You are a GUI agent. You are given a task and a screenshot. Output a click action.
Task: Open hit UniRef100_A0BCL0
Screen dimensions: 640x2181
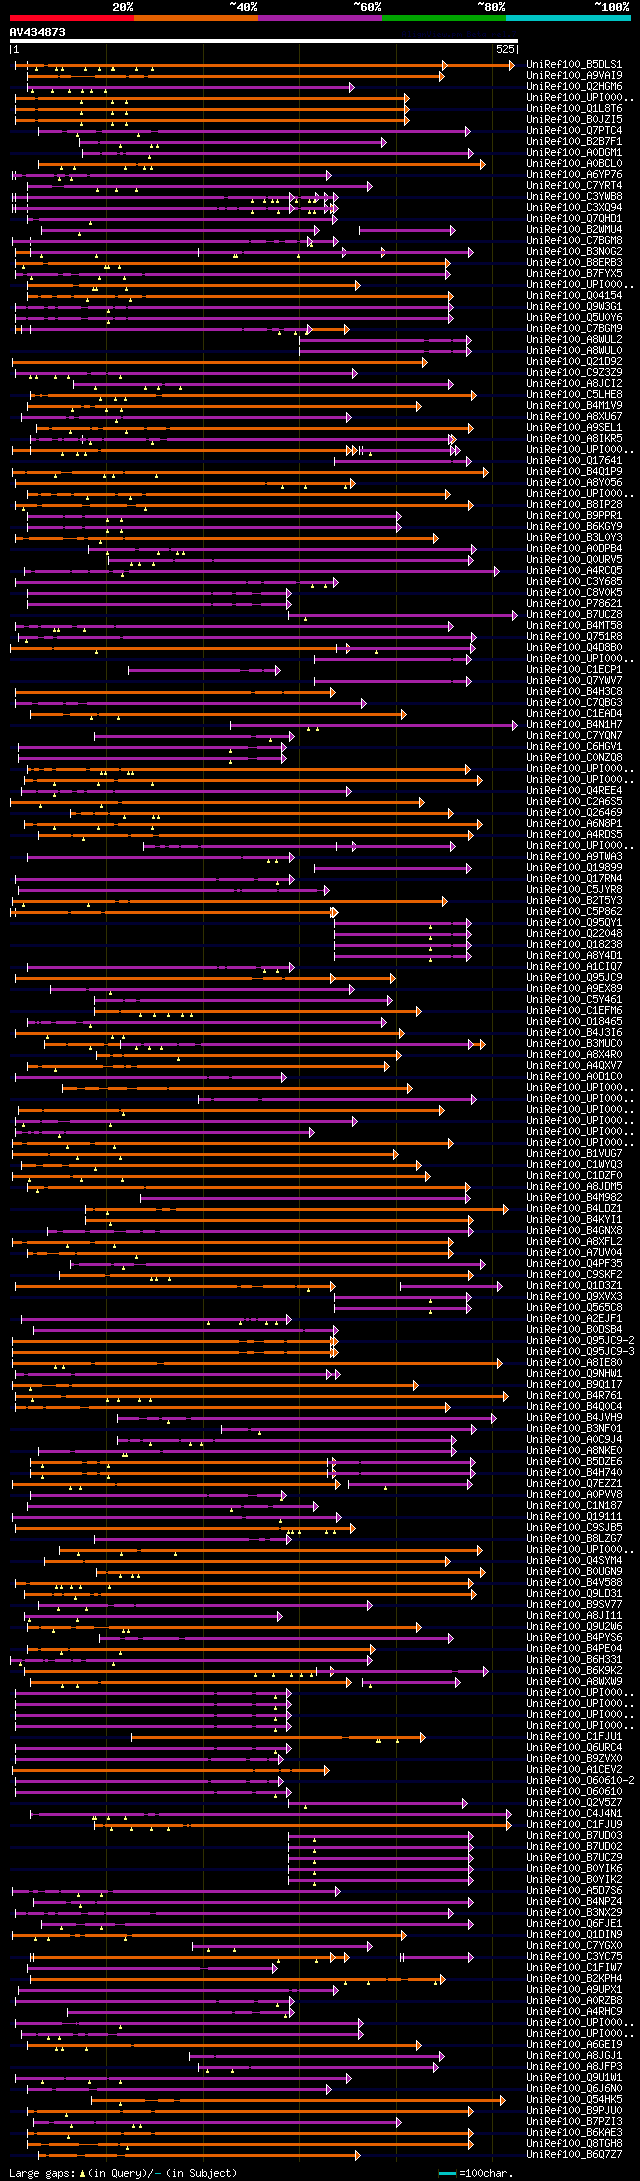coord(574,164)
